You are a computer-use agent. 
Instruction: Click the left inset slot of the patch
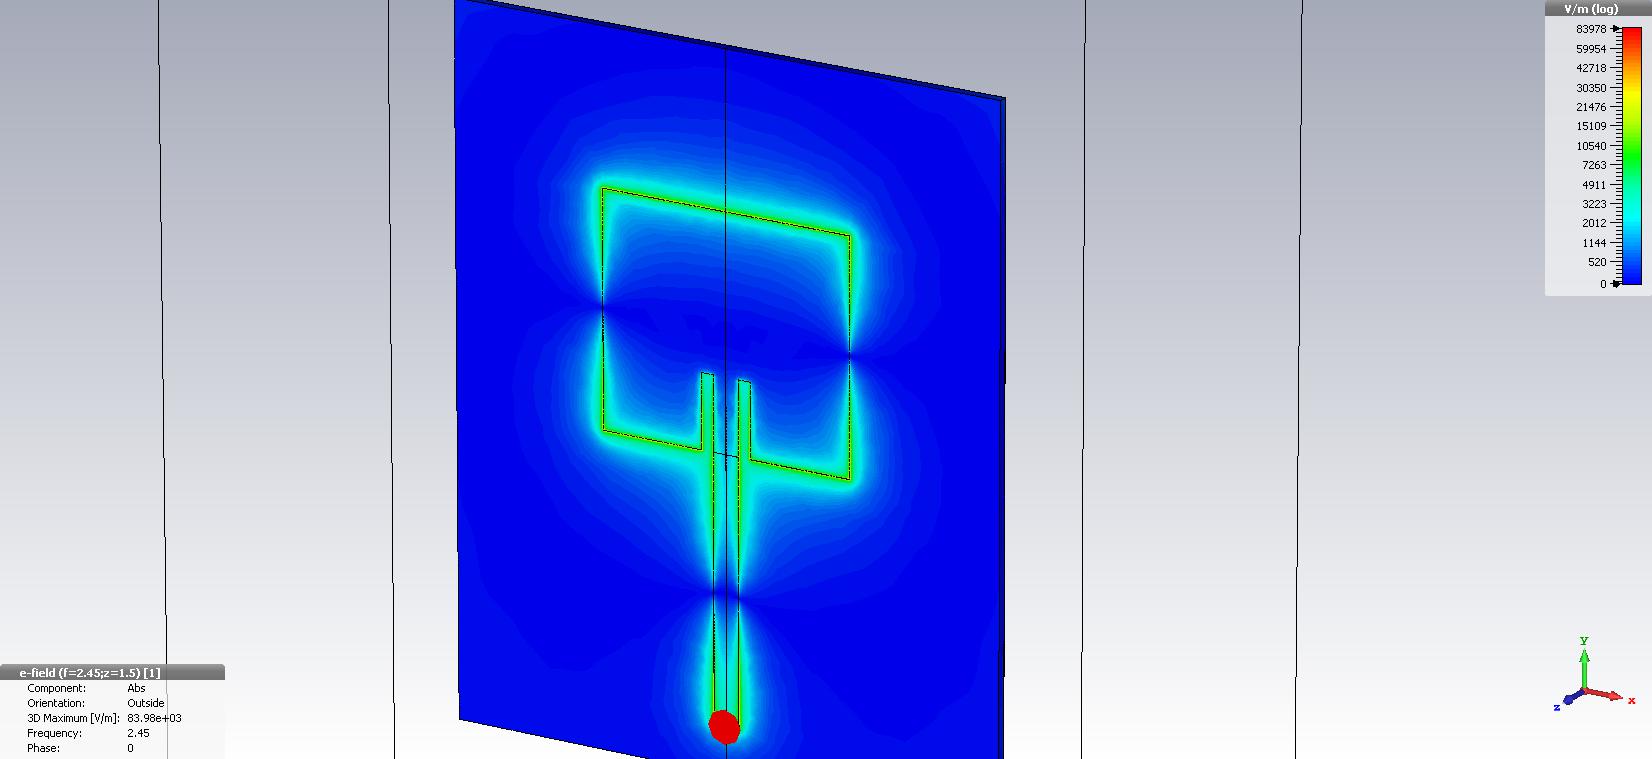tap(707, 410)
